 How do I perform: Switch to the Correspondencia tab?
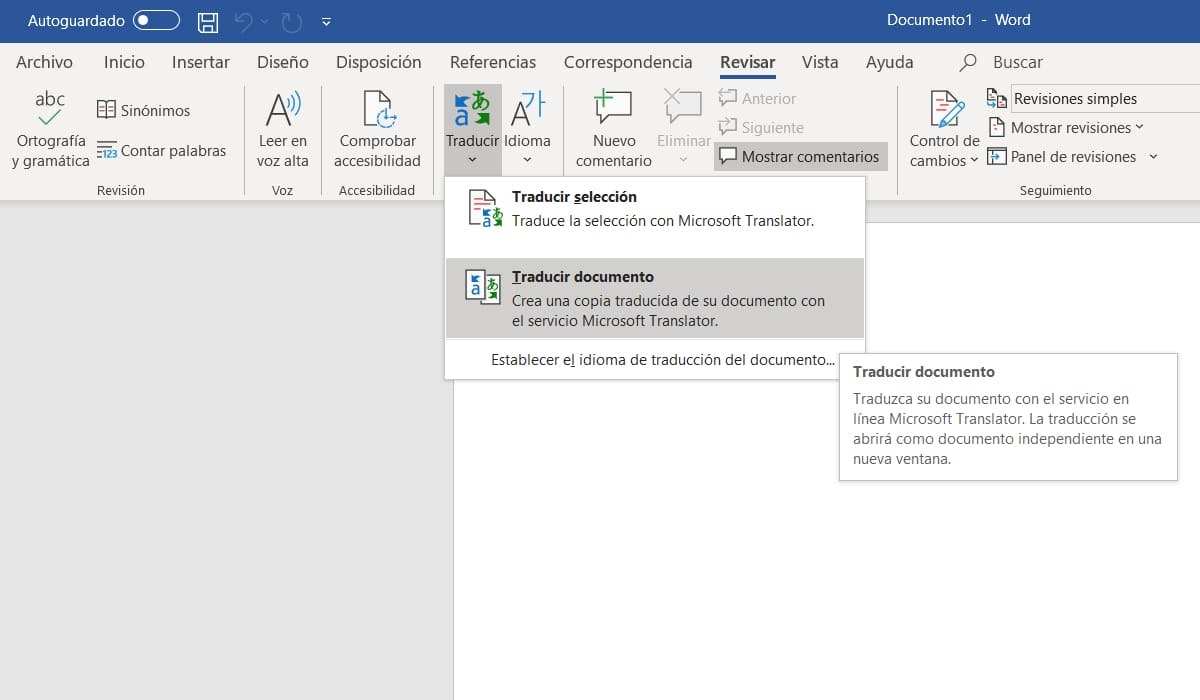pyautogui.click(x=628, y=62)
